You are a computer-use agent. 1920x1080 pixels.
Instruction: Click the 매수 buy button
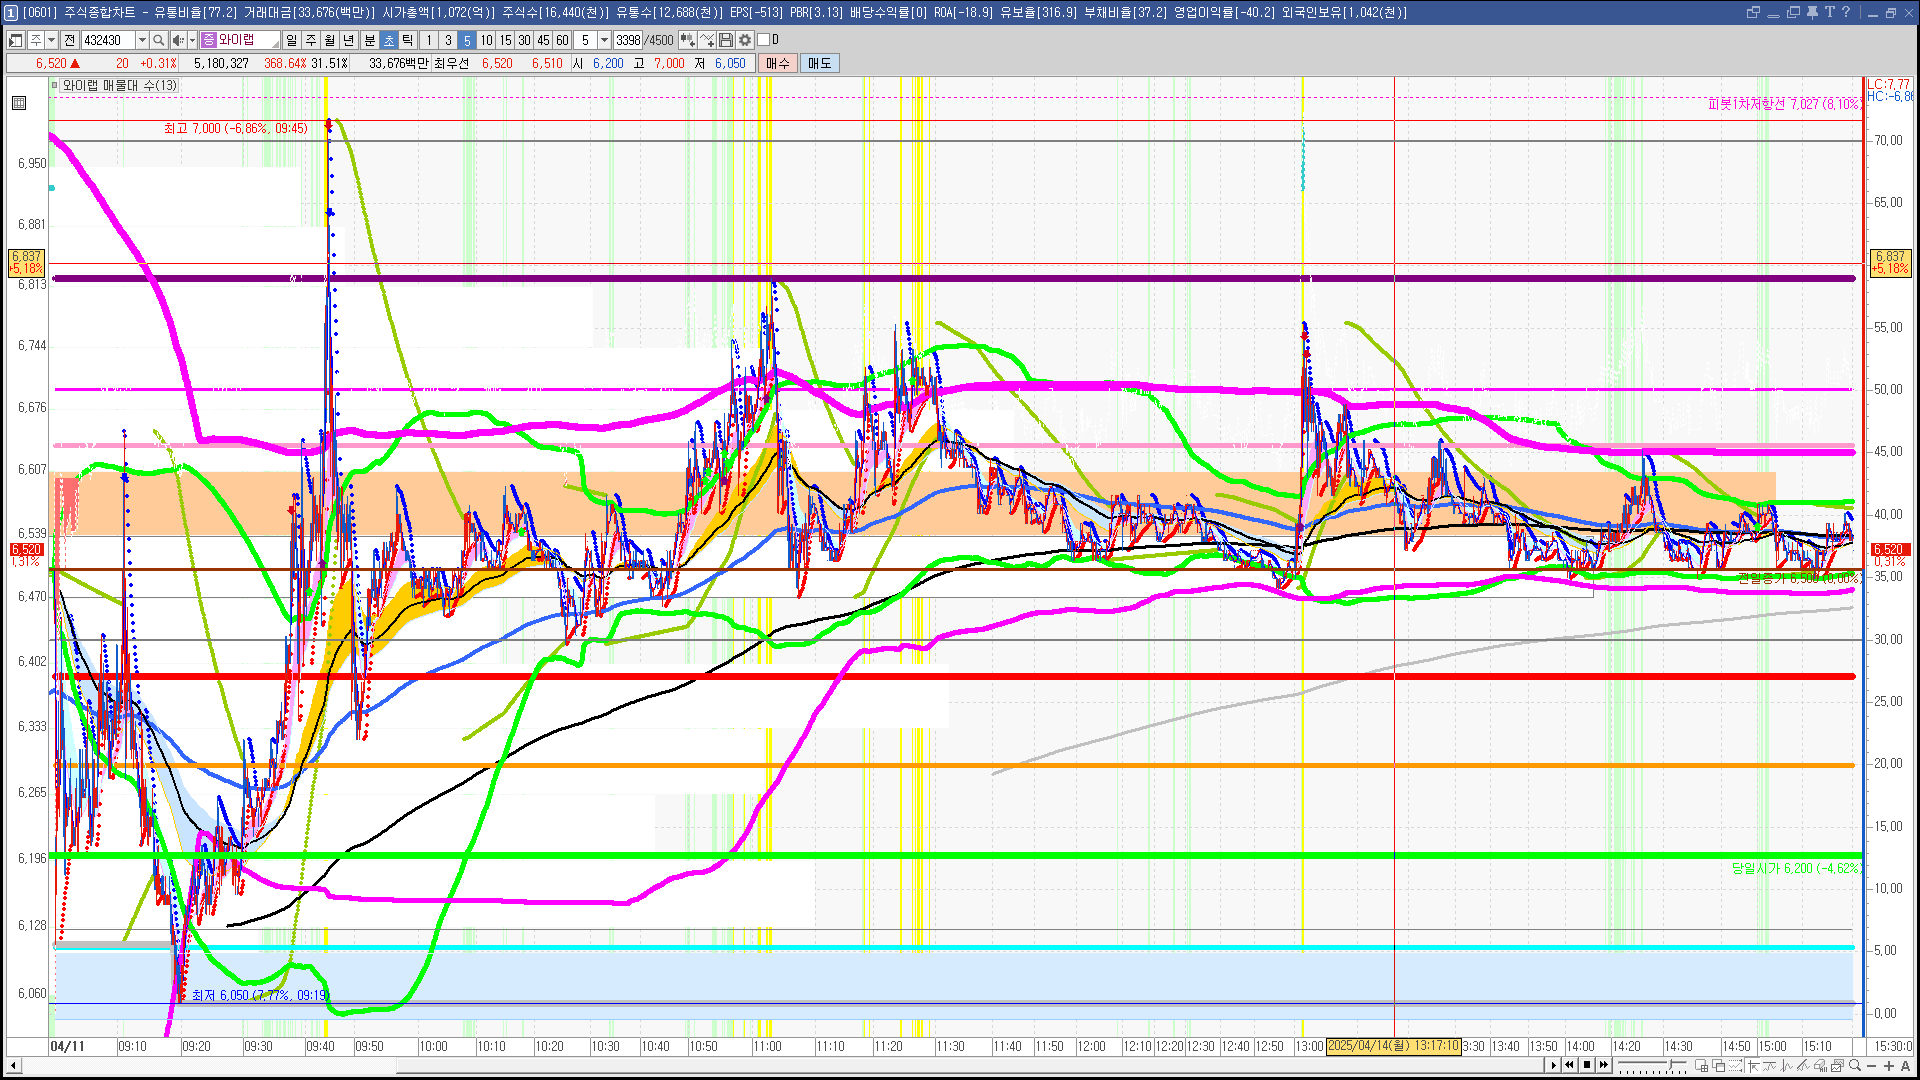778,63
